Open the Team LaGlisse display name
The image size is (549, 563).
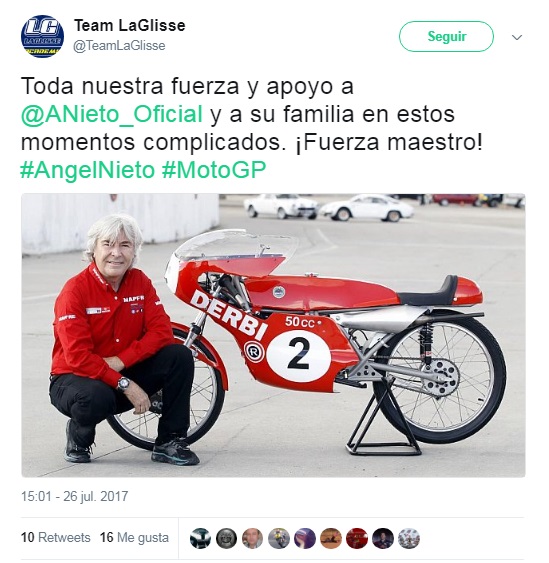point(130,25)
